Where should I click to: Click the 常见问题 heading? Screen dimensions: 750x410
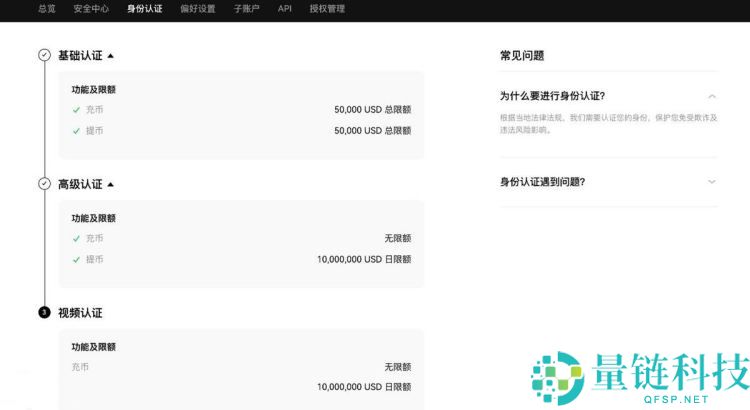click(x=522, y=55)
